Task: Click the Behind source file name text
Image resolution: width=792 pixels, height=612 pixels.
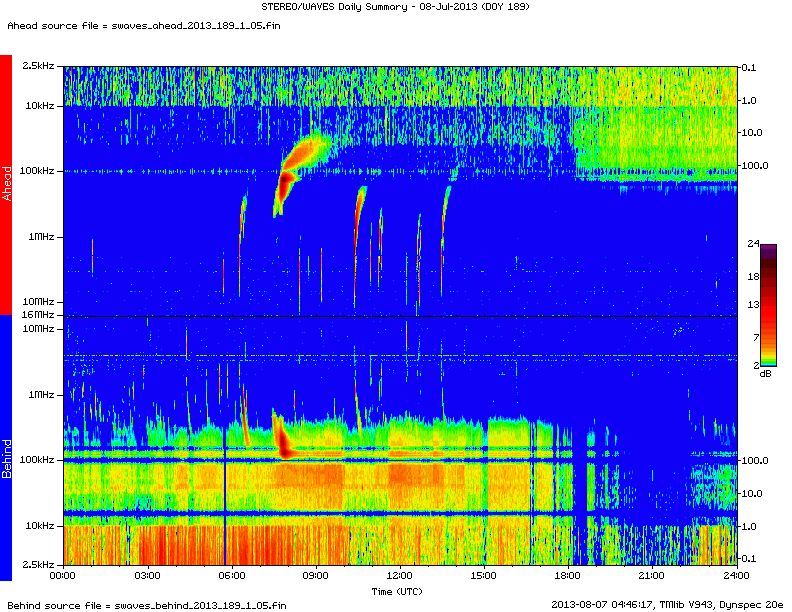Action: pos(147,605)
